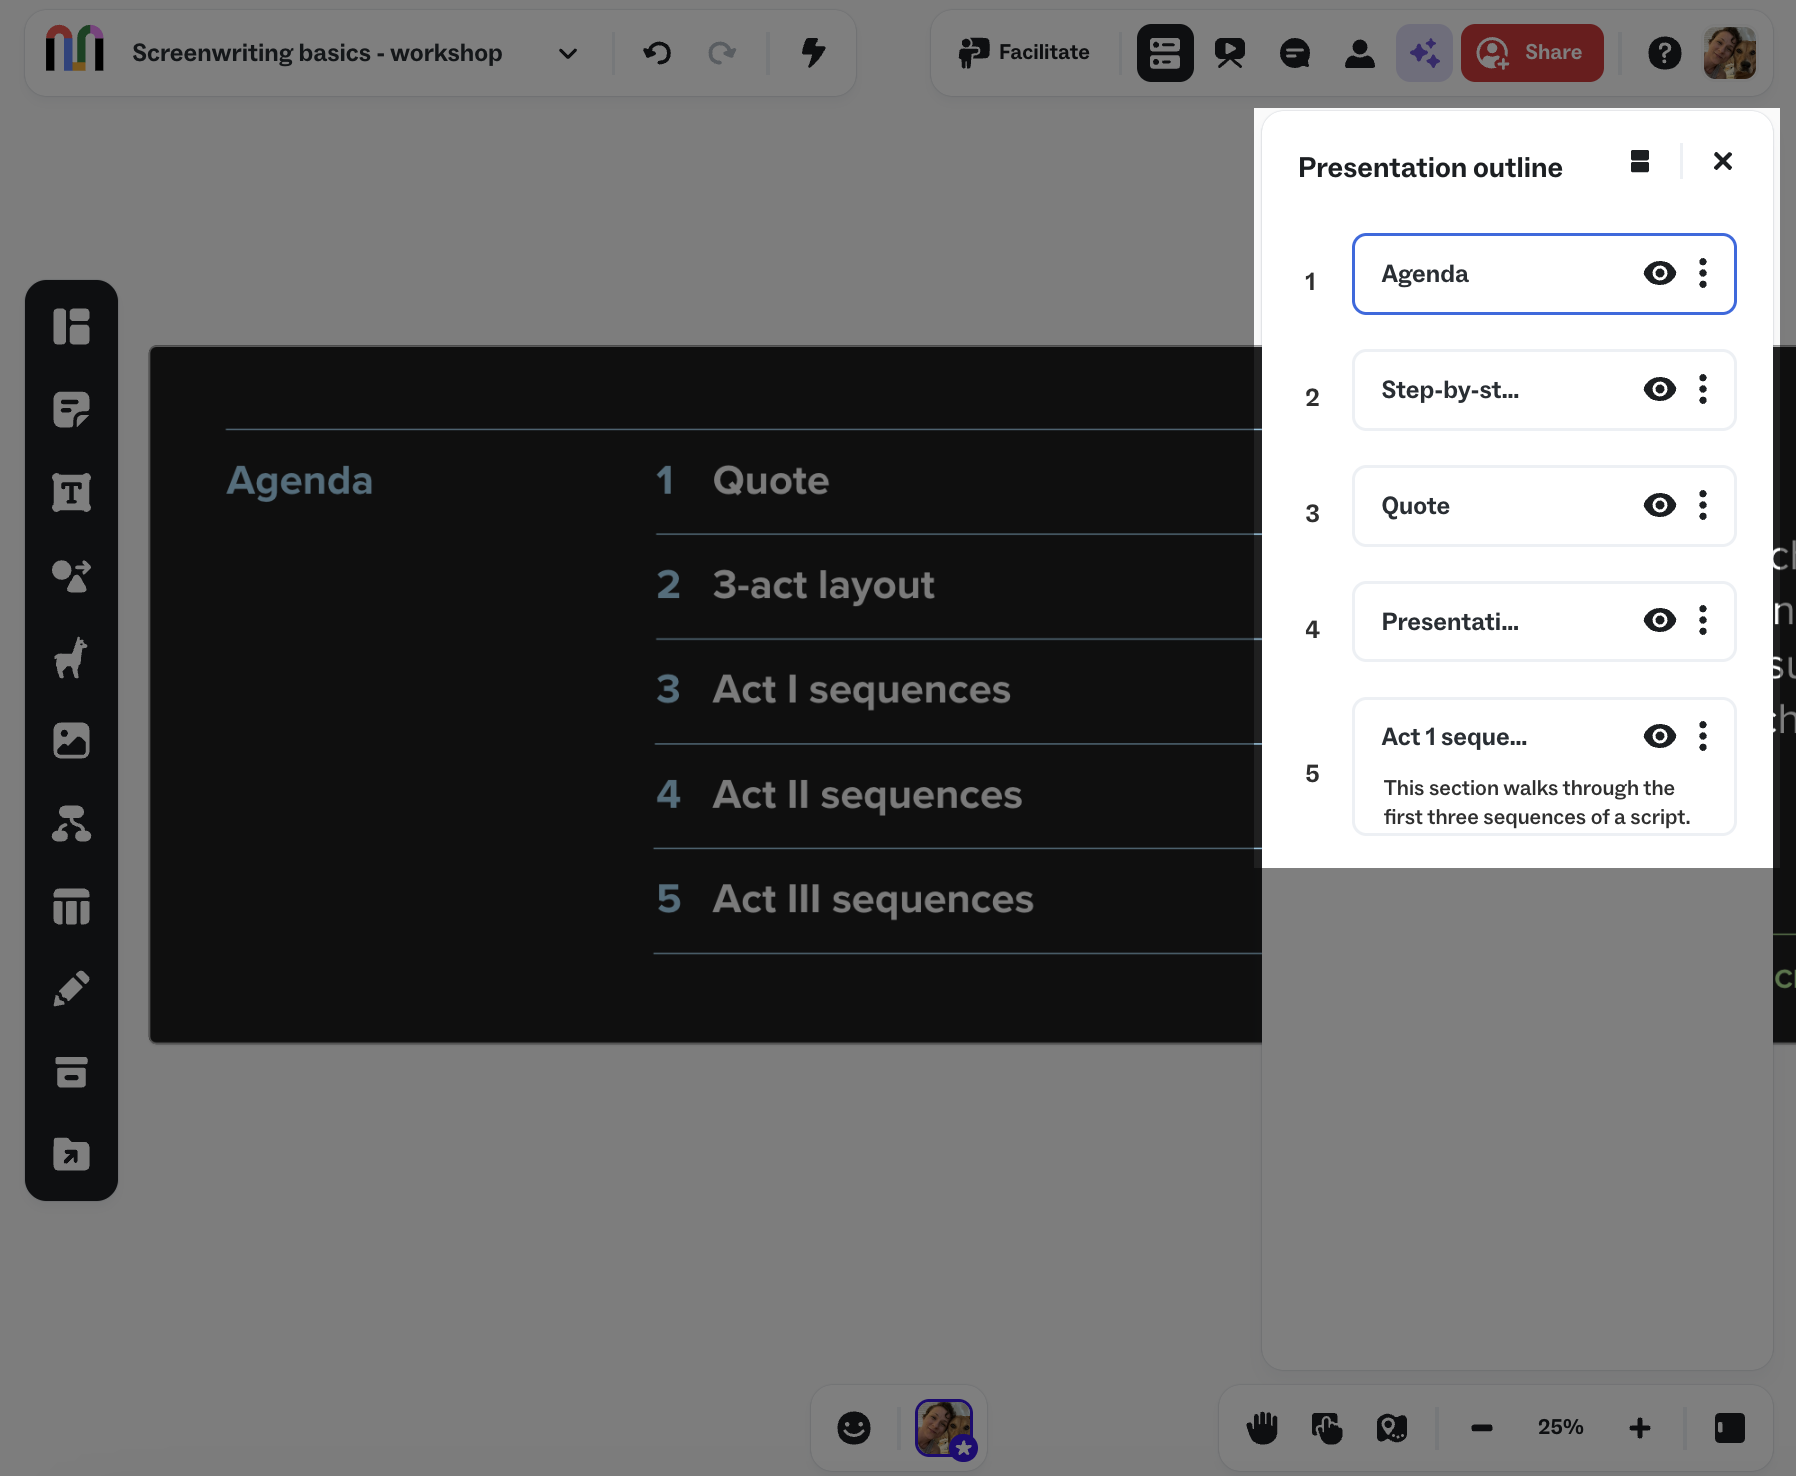Select the text box tool
Viewport: 1796px width, 1476px height.
point(71,492)
